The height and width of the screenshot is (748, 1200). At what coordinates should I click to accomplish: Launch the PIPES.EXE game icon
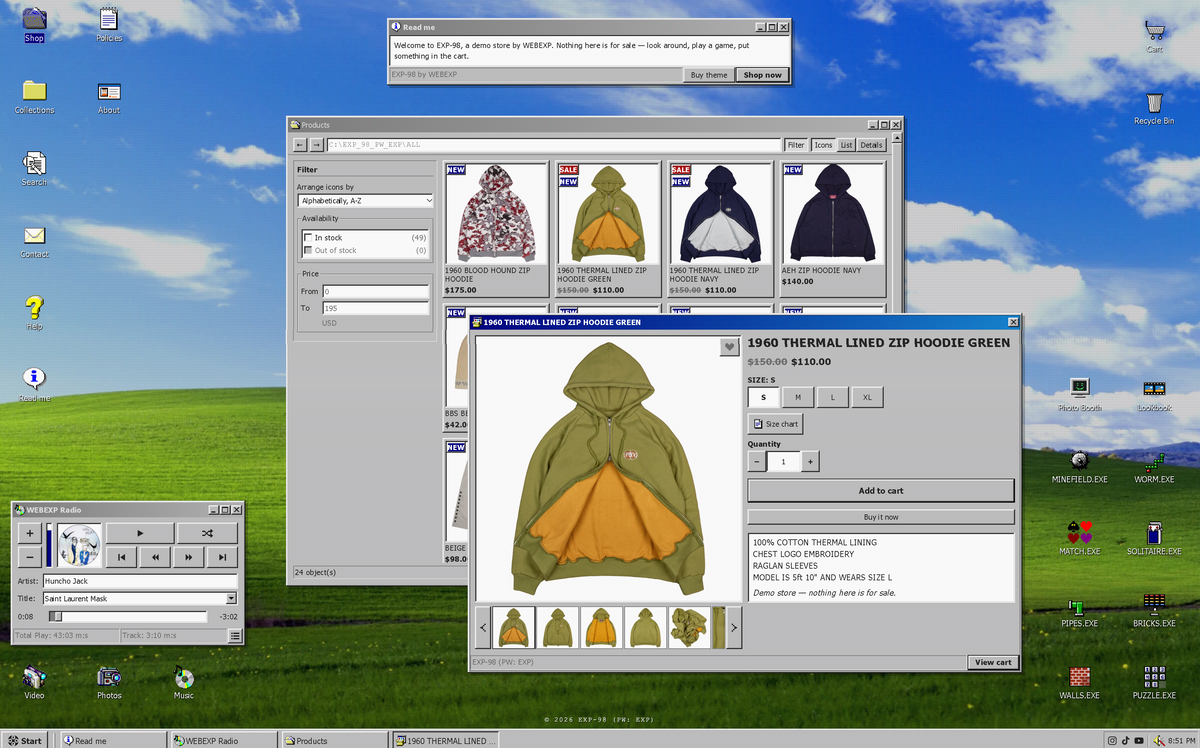pyautogui.click(x=1079, y=610)
